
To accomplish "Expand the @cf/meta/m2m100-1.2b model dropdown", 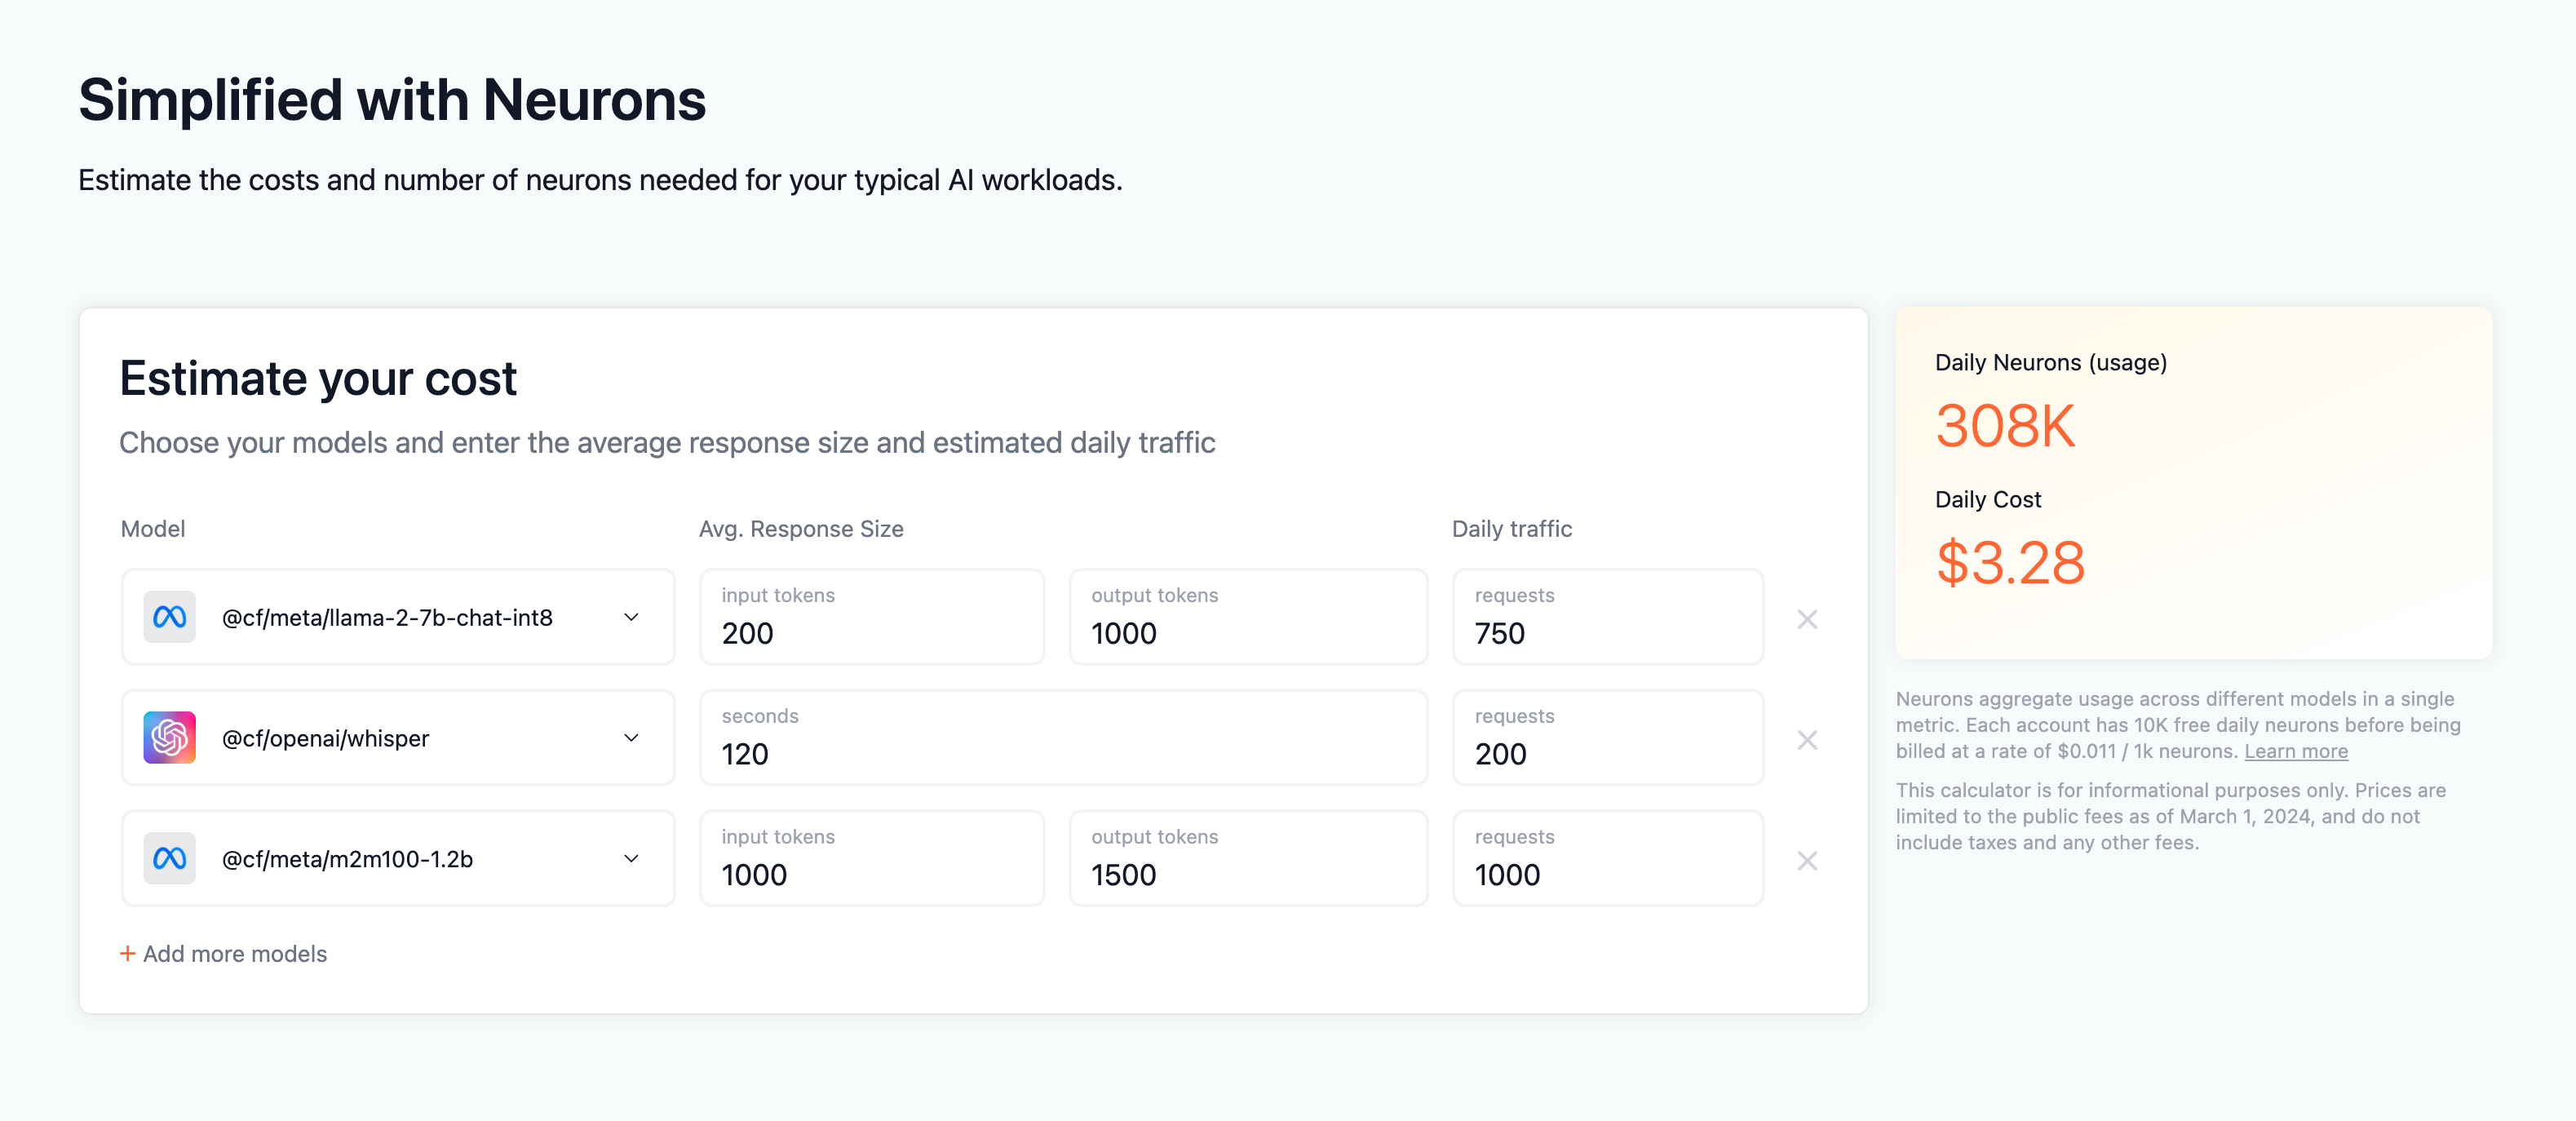I will coord(632,858).
